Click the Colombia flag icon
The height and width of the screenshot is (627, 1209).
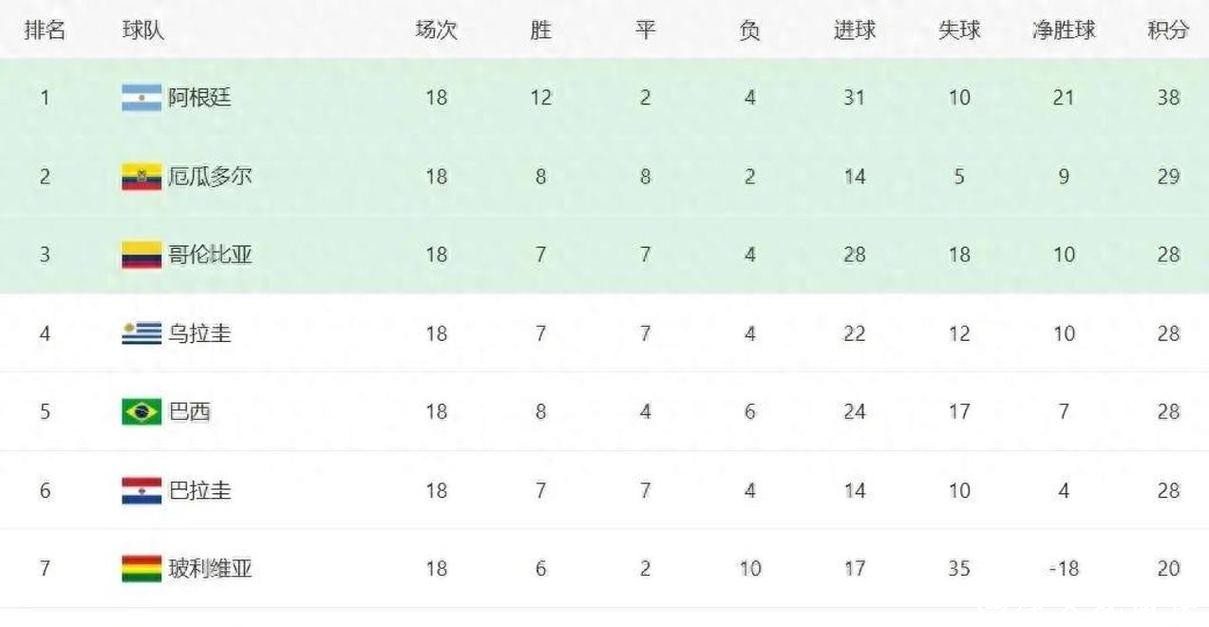pos(141,255)
